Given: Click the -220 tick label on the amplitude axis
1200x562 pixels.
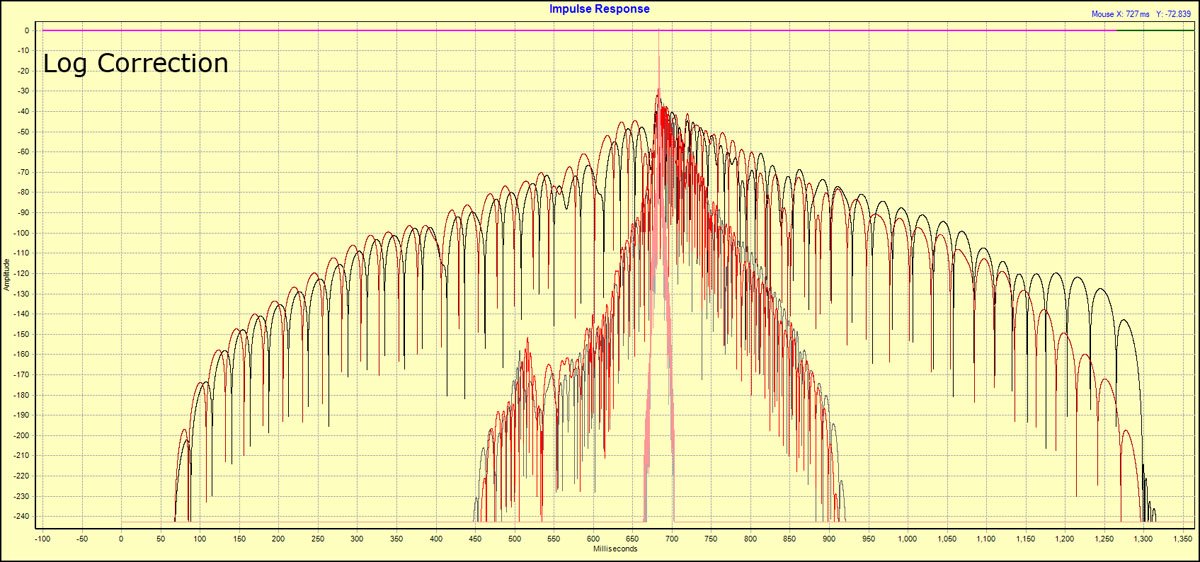Looking at the screenshot, I should (20, 477).
